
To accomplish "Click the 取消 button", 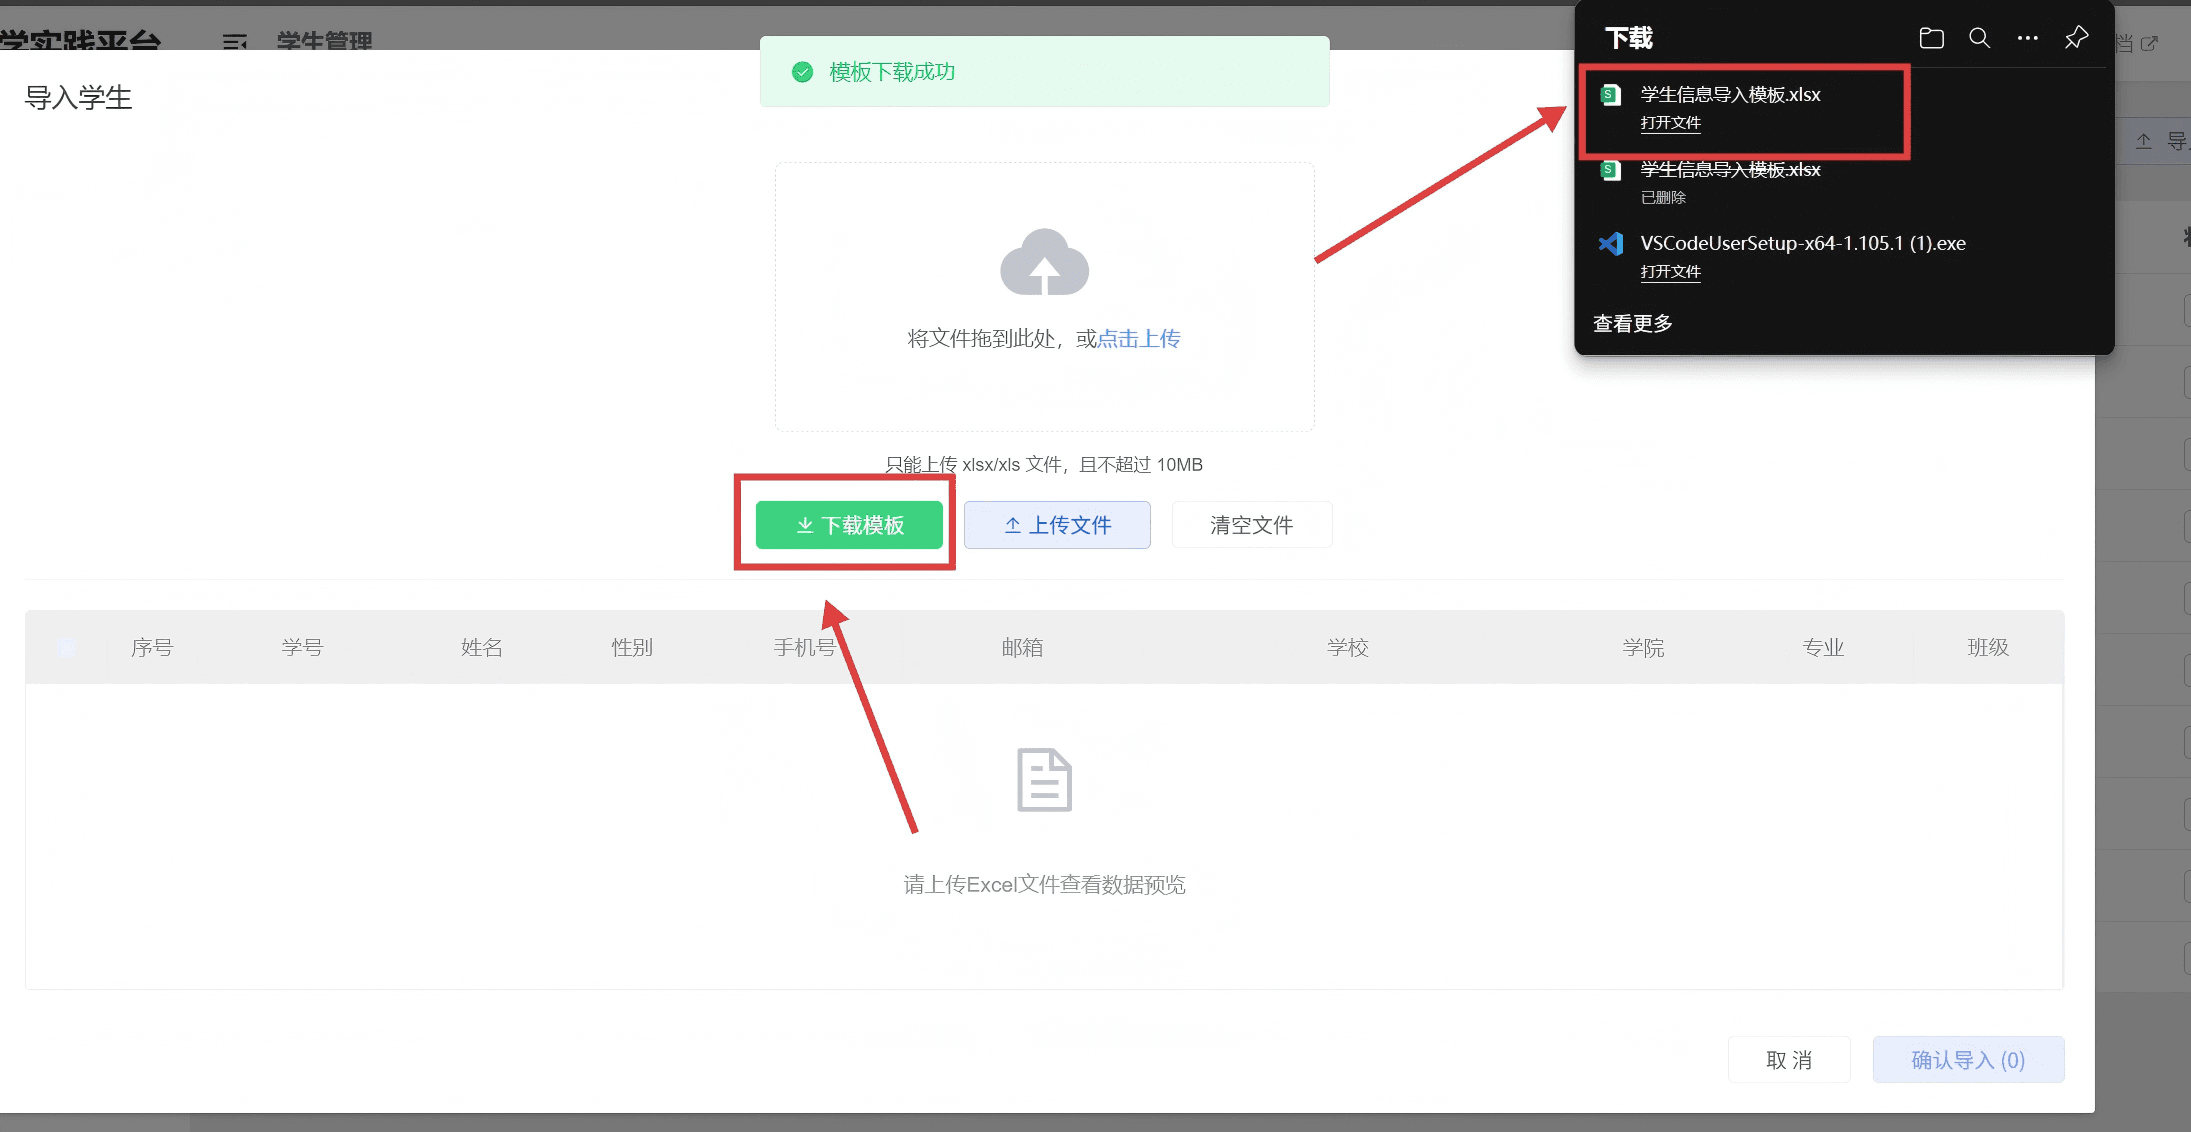I will (1788, 1060).
